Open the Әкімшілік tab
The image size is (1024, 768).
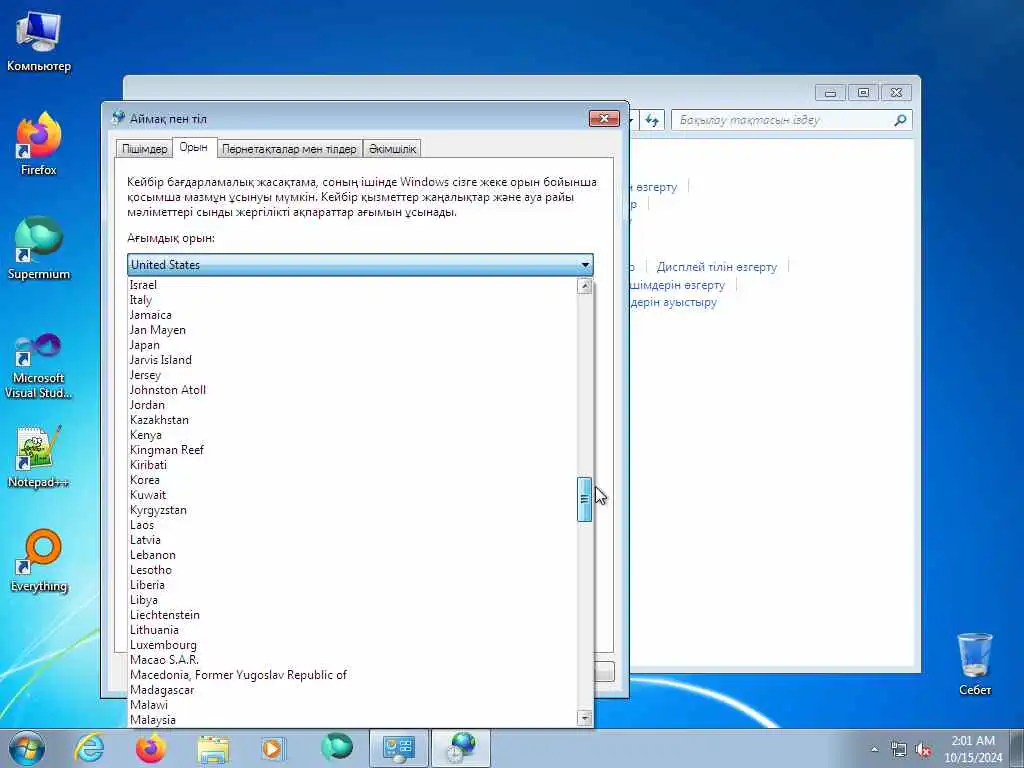(x=392, y=149)
